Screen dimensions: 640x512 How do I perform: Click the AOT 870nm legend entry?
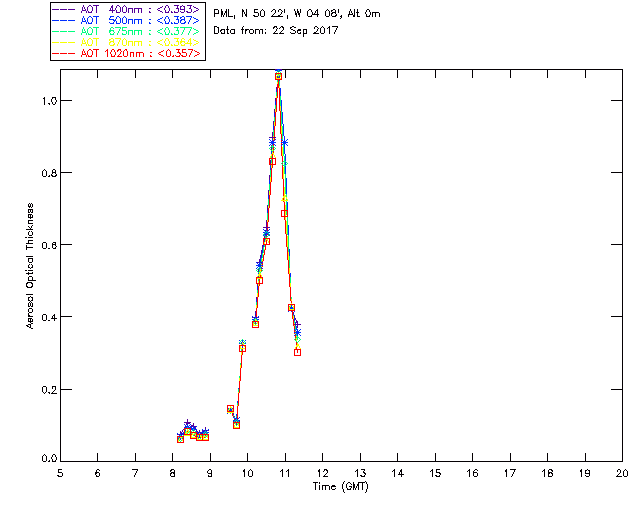point(127,42)
